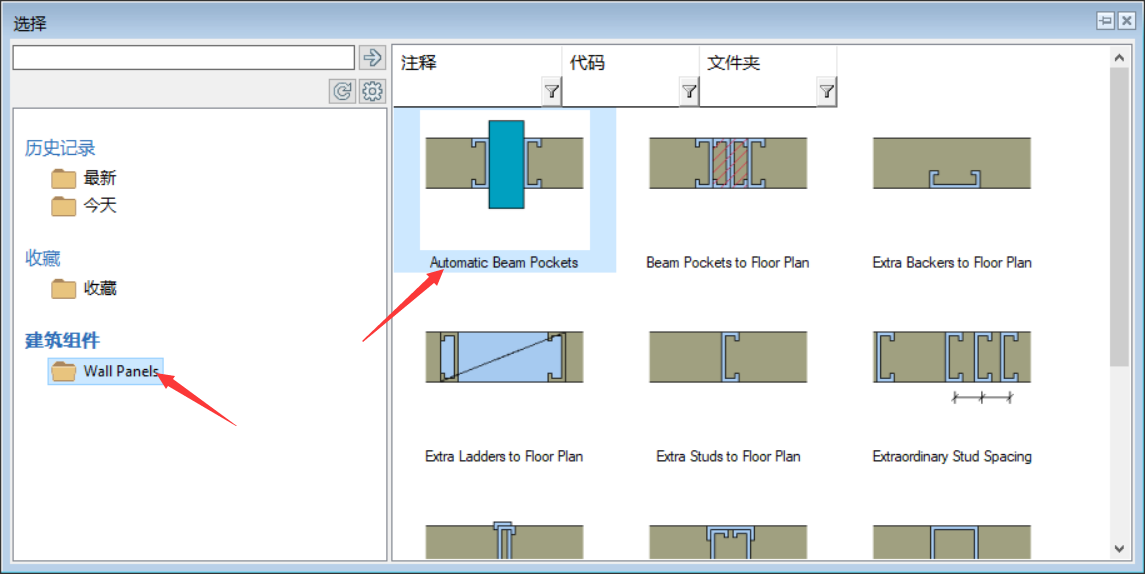The image size is (1145, 574).
Task: Select the Extra Backers to Floor Plan image
Action: 951,163
